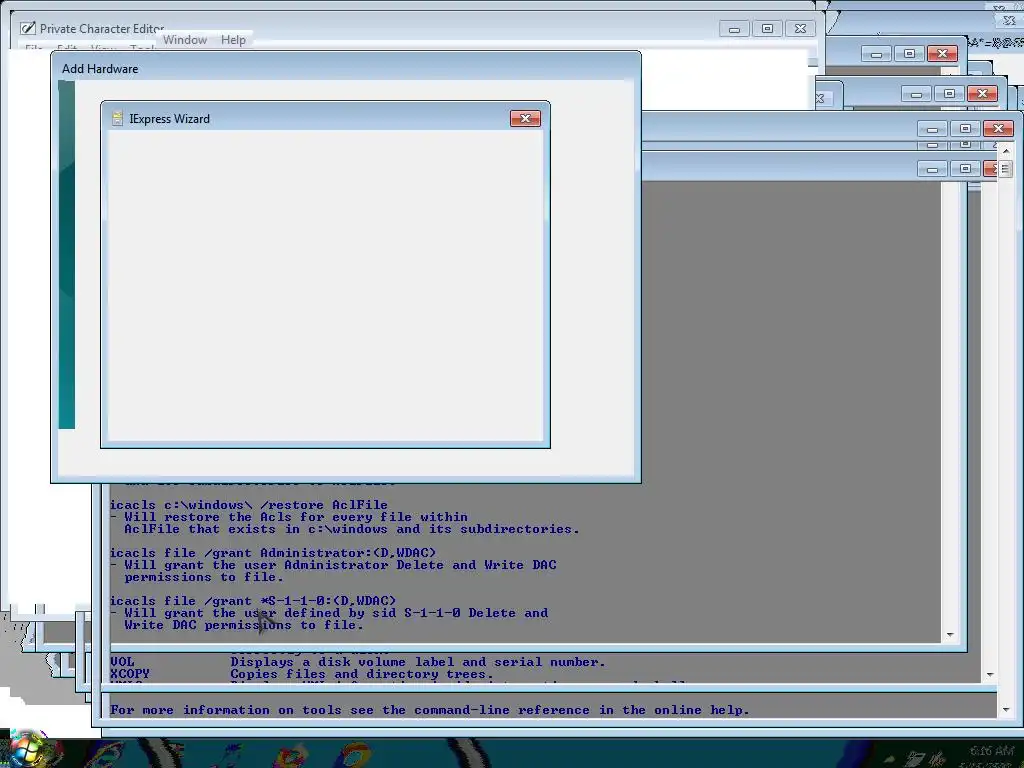This screenshot has height=768, width=1024.
Task: Click 'Copies files and directory trees.' text
Action: coord(362,674)
